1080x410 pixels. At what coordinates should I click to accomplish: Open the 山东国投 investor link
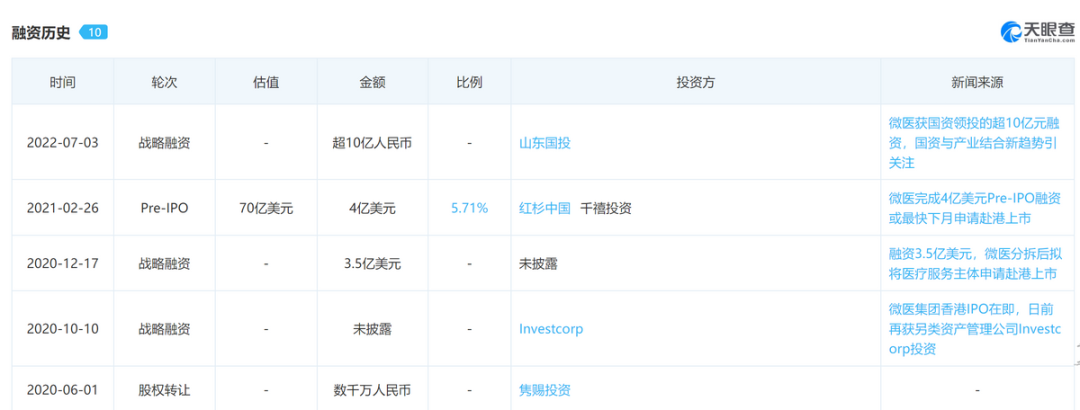click(545, 143)
